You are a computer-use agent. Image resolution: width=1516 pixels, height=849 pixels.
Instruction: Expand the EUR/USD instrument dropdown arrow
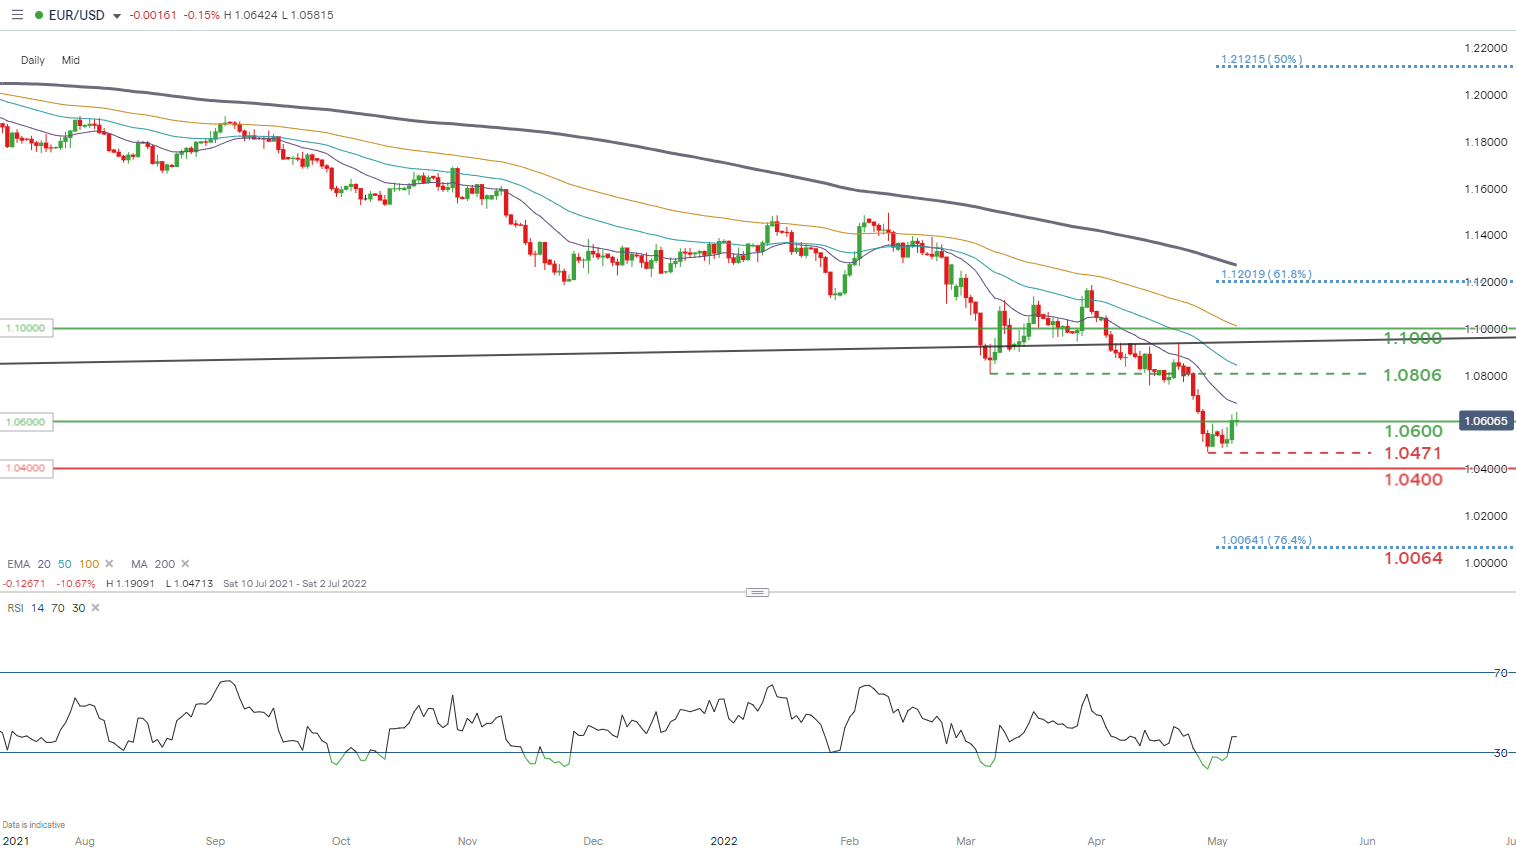117,16
